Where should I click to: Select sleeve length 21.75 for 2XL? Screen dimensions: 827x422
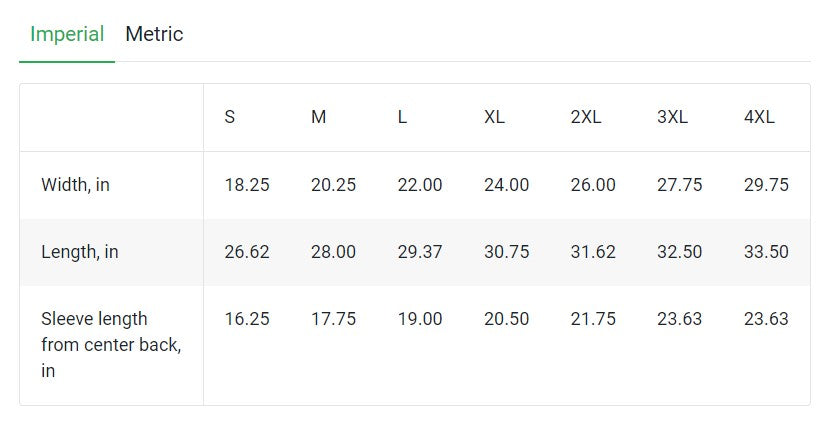pyautogui.click(x=593, y=319)
